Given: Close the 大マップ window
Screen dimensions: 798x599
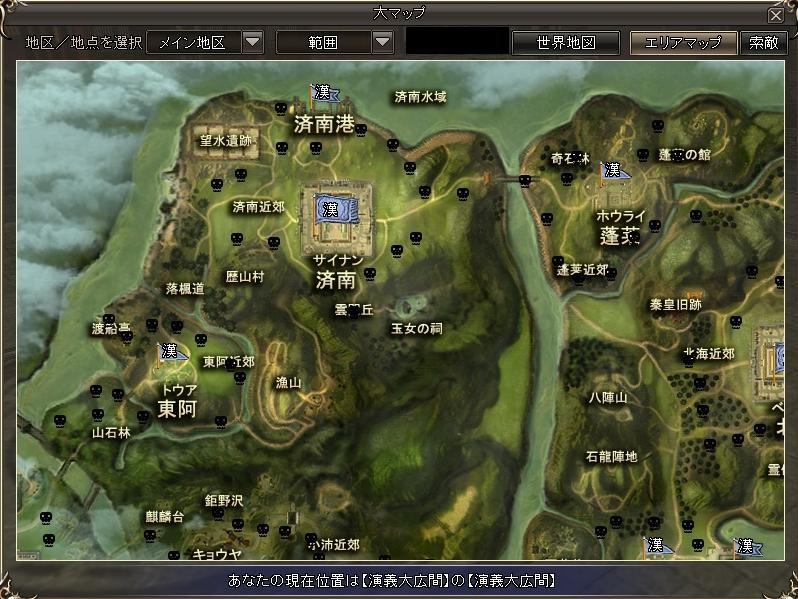Looking at the screenshot, I should (x=776, y=15).
